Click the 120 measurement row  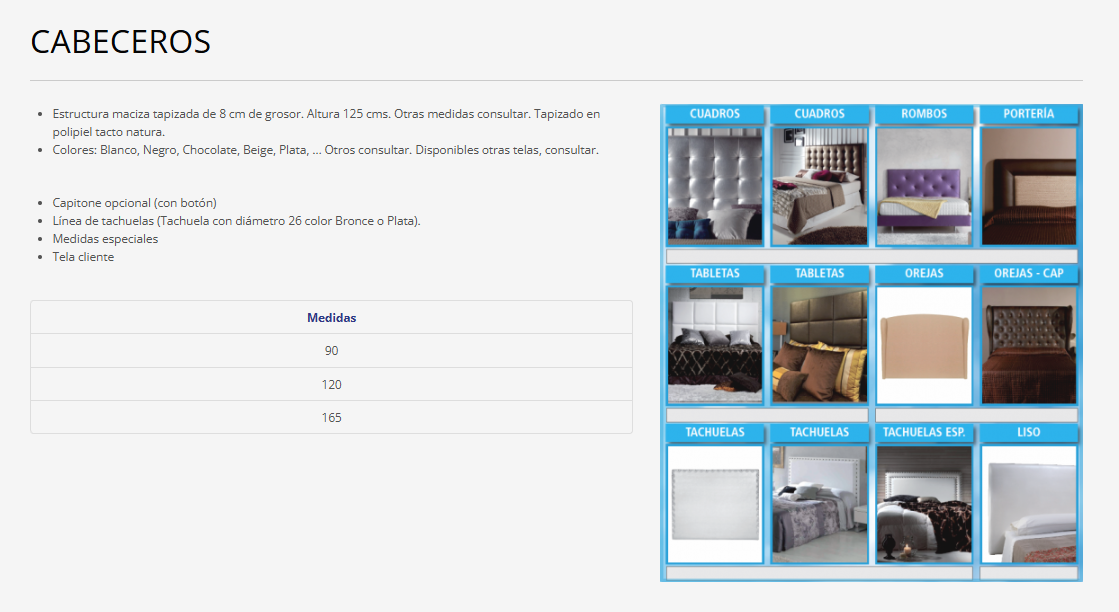[331, 384]
